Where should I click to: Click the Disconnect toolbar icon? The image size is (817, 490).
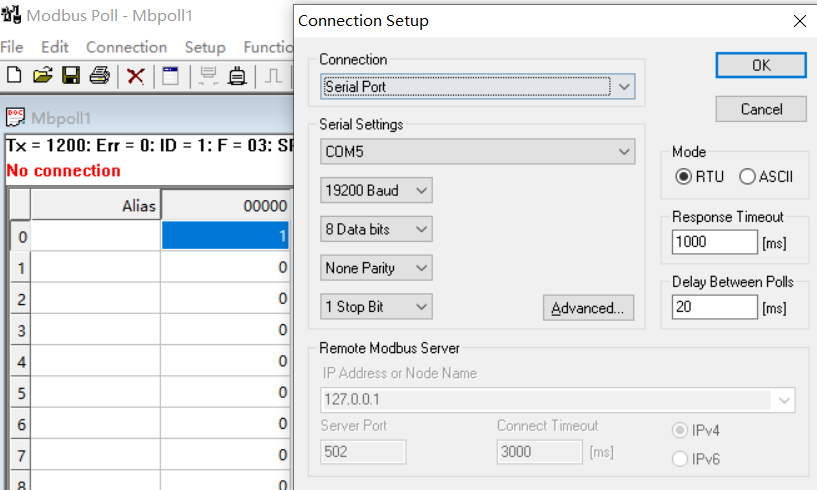[x=237, y=76]
